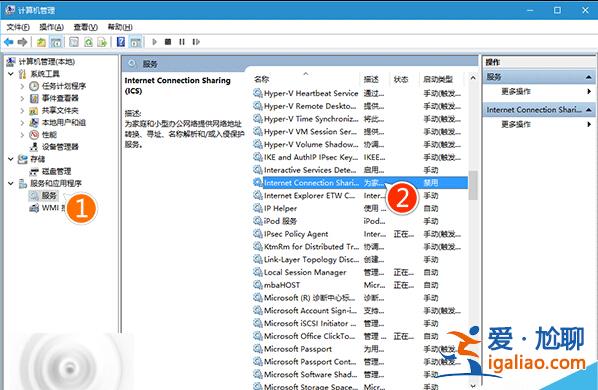Select 磁盘管理 in the tree
Screen dimensions: 598x390
tap(56, 171)
